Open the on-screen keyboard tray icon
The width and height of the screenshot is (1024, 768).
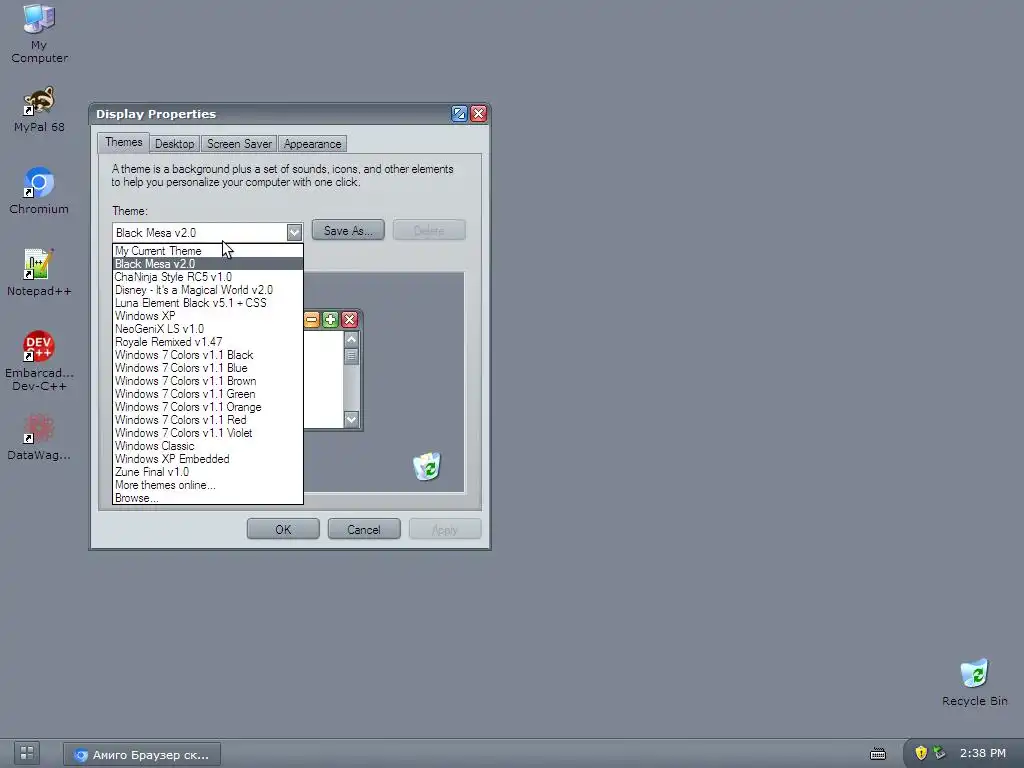click(878, 754)
